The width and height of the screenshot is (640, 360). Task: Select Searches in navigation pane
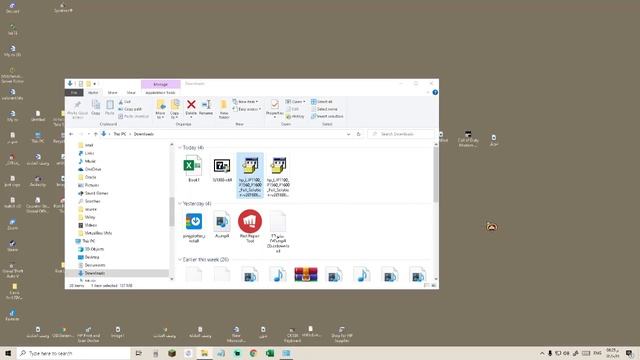click(x=89, y=201)
